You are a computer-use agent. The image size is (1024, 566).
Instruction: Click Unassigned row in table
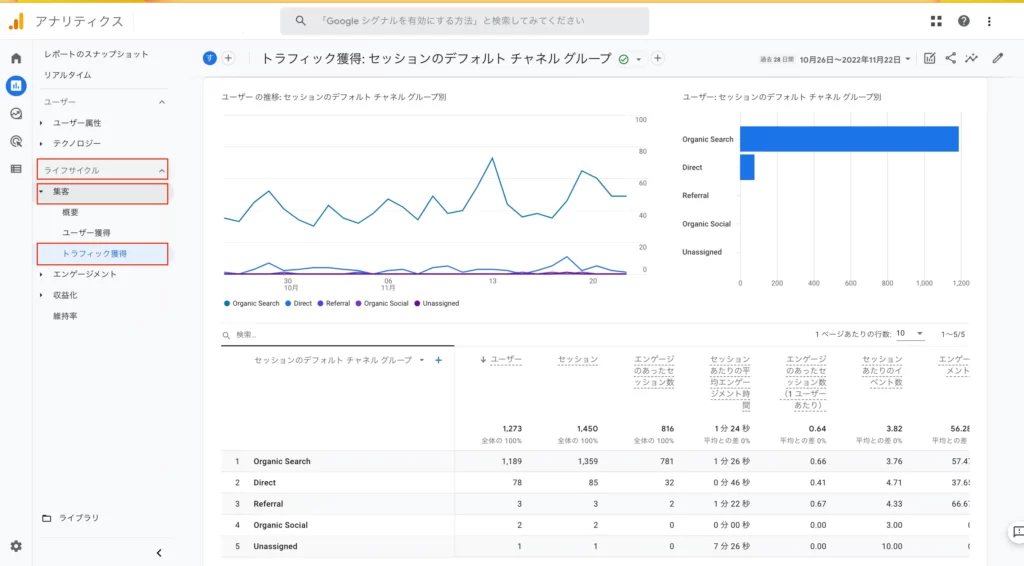[595, 546]
